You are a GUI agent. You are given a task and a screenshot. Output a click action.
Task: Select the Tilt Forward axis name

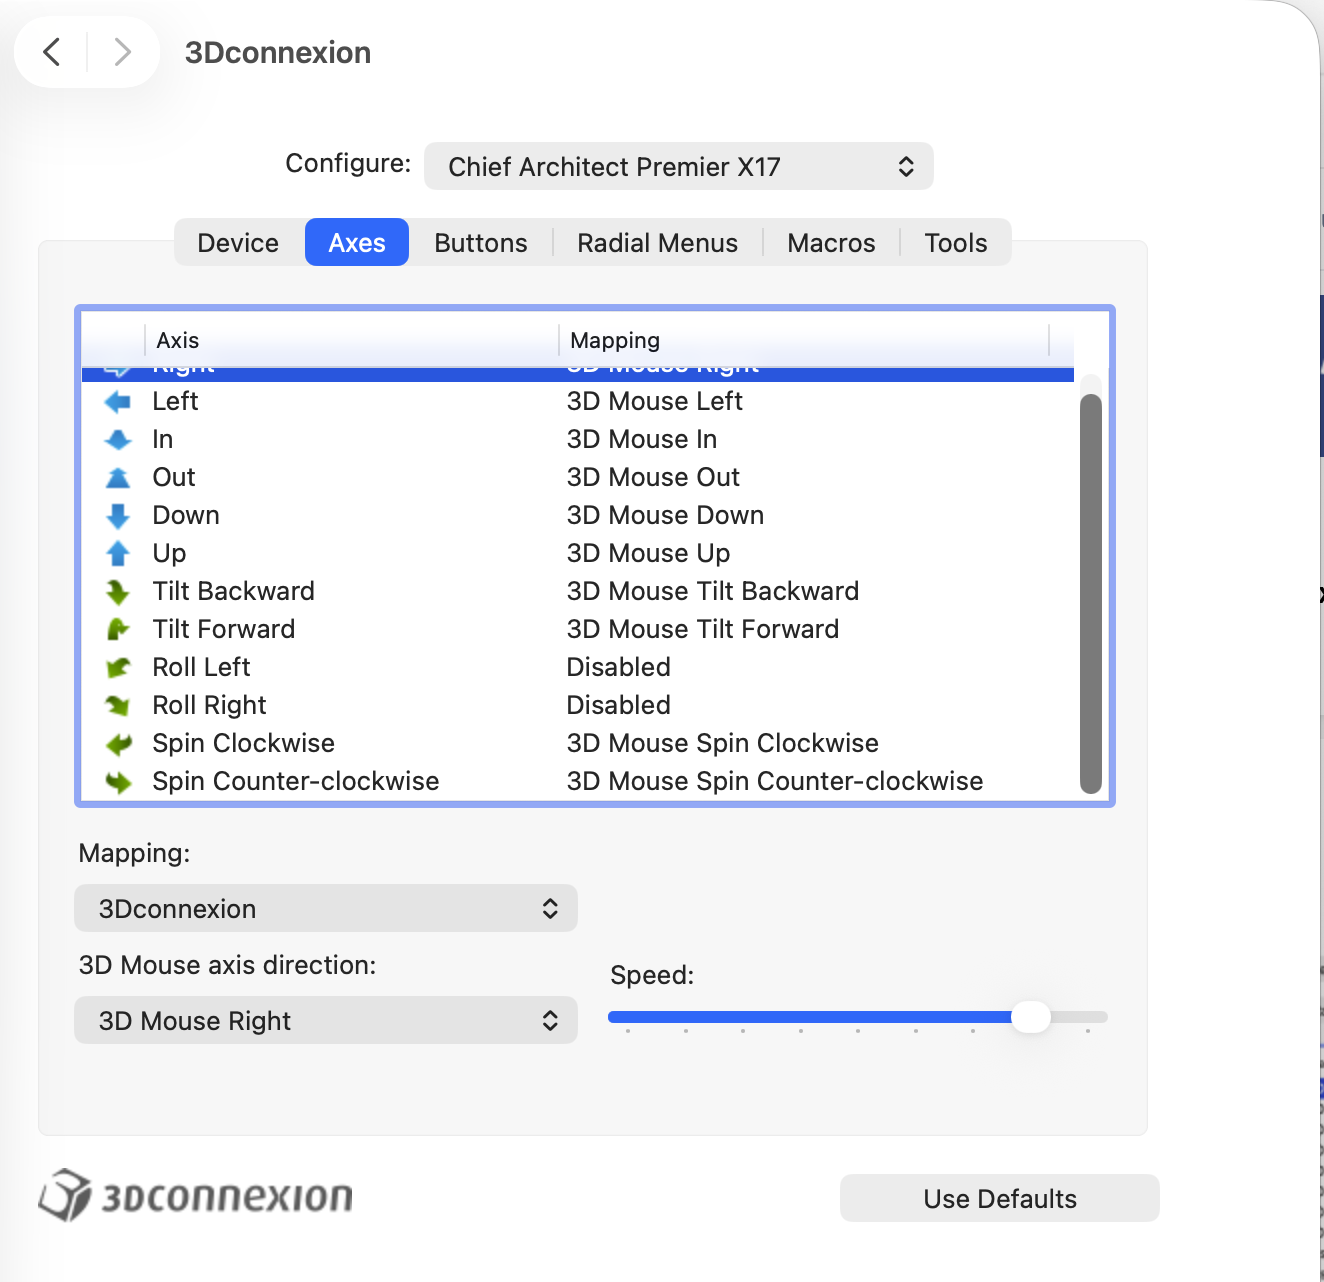pos(224,630)
